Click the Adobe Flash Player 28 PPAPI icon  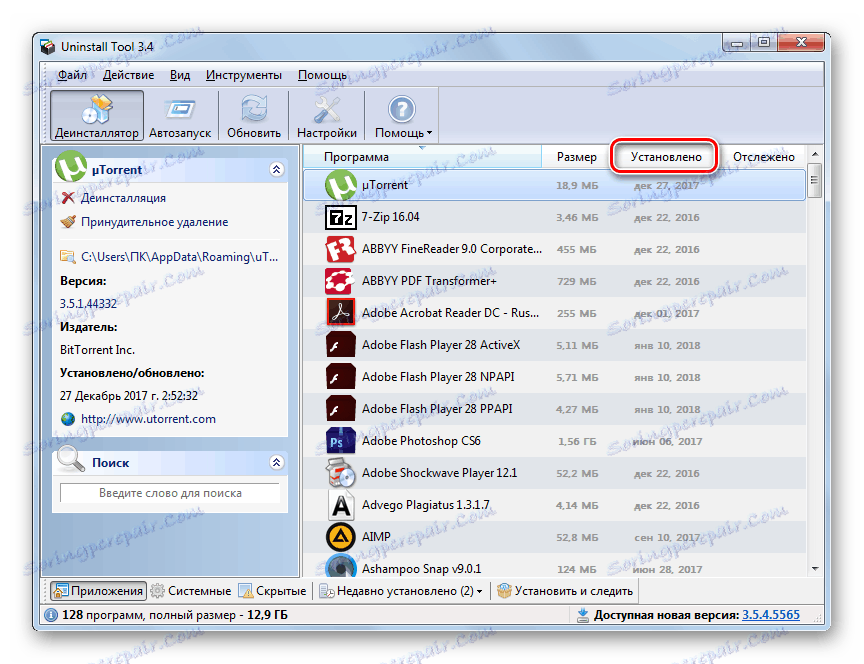click(x=340, y=409)
